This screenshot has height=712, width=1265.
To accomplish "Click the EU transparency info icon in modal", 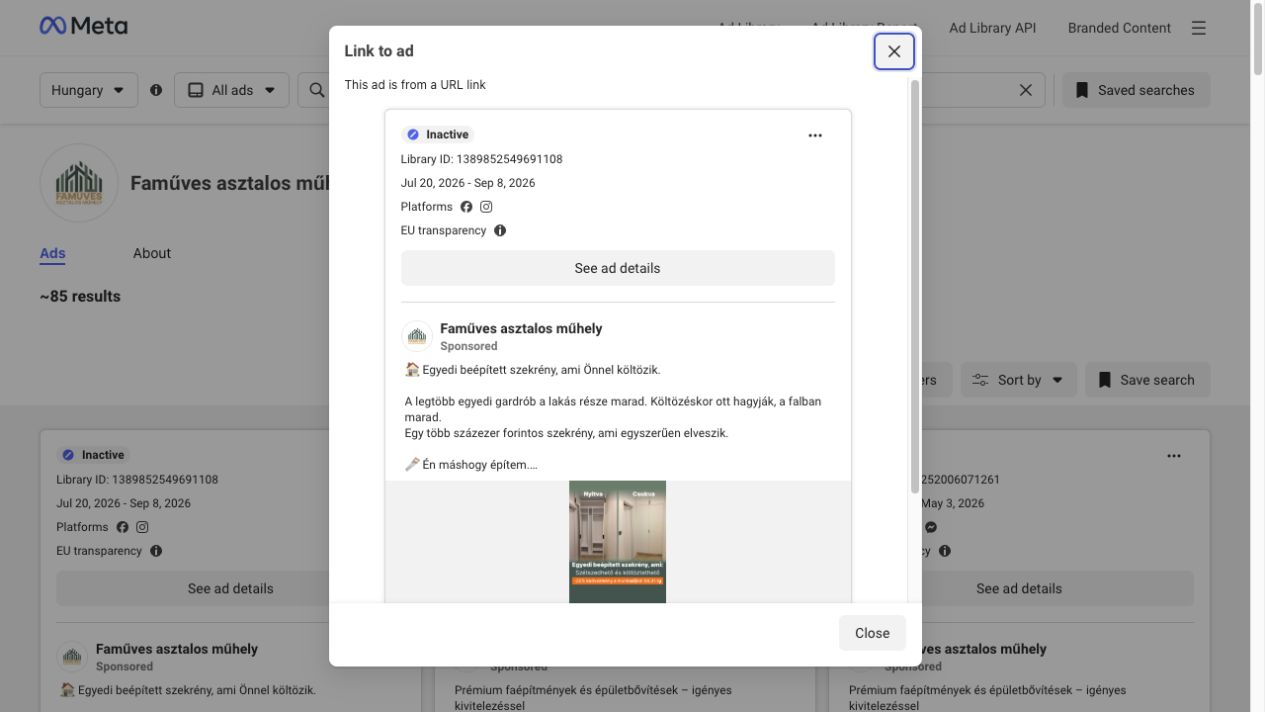I will pos(500,230).
